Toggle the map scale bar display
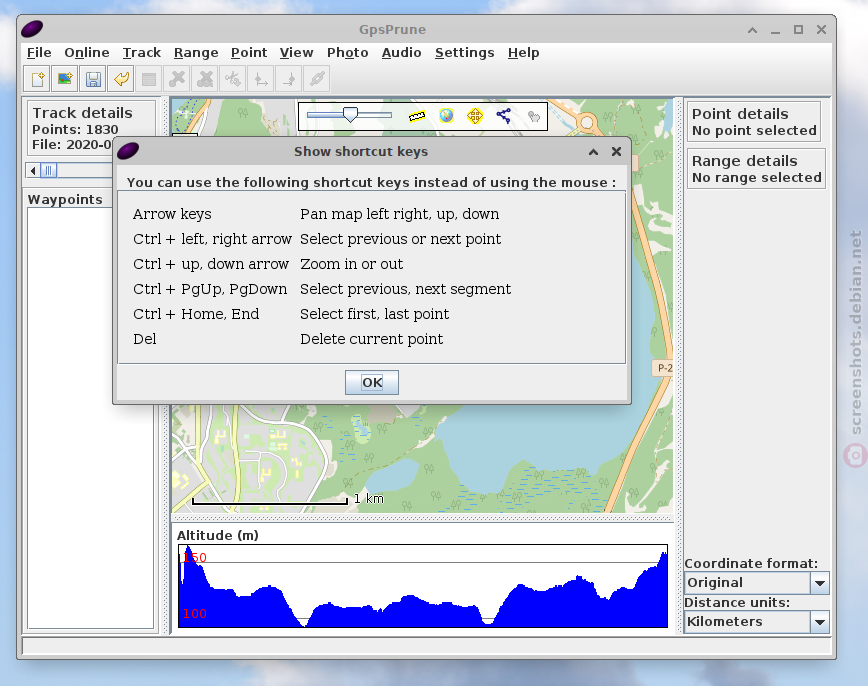This screenshot has height=686, width=868. coord(417,116)
